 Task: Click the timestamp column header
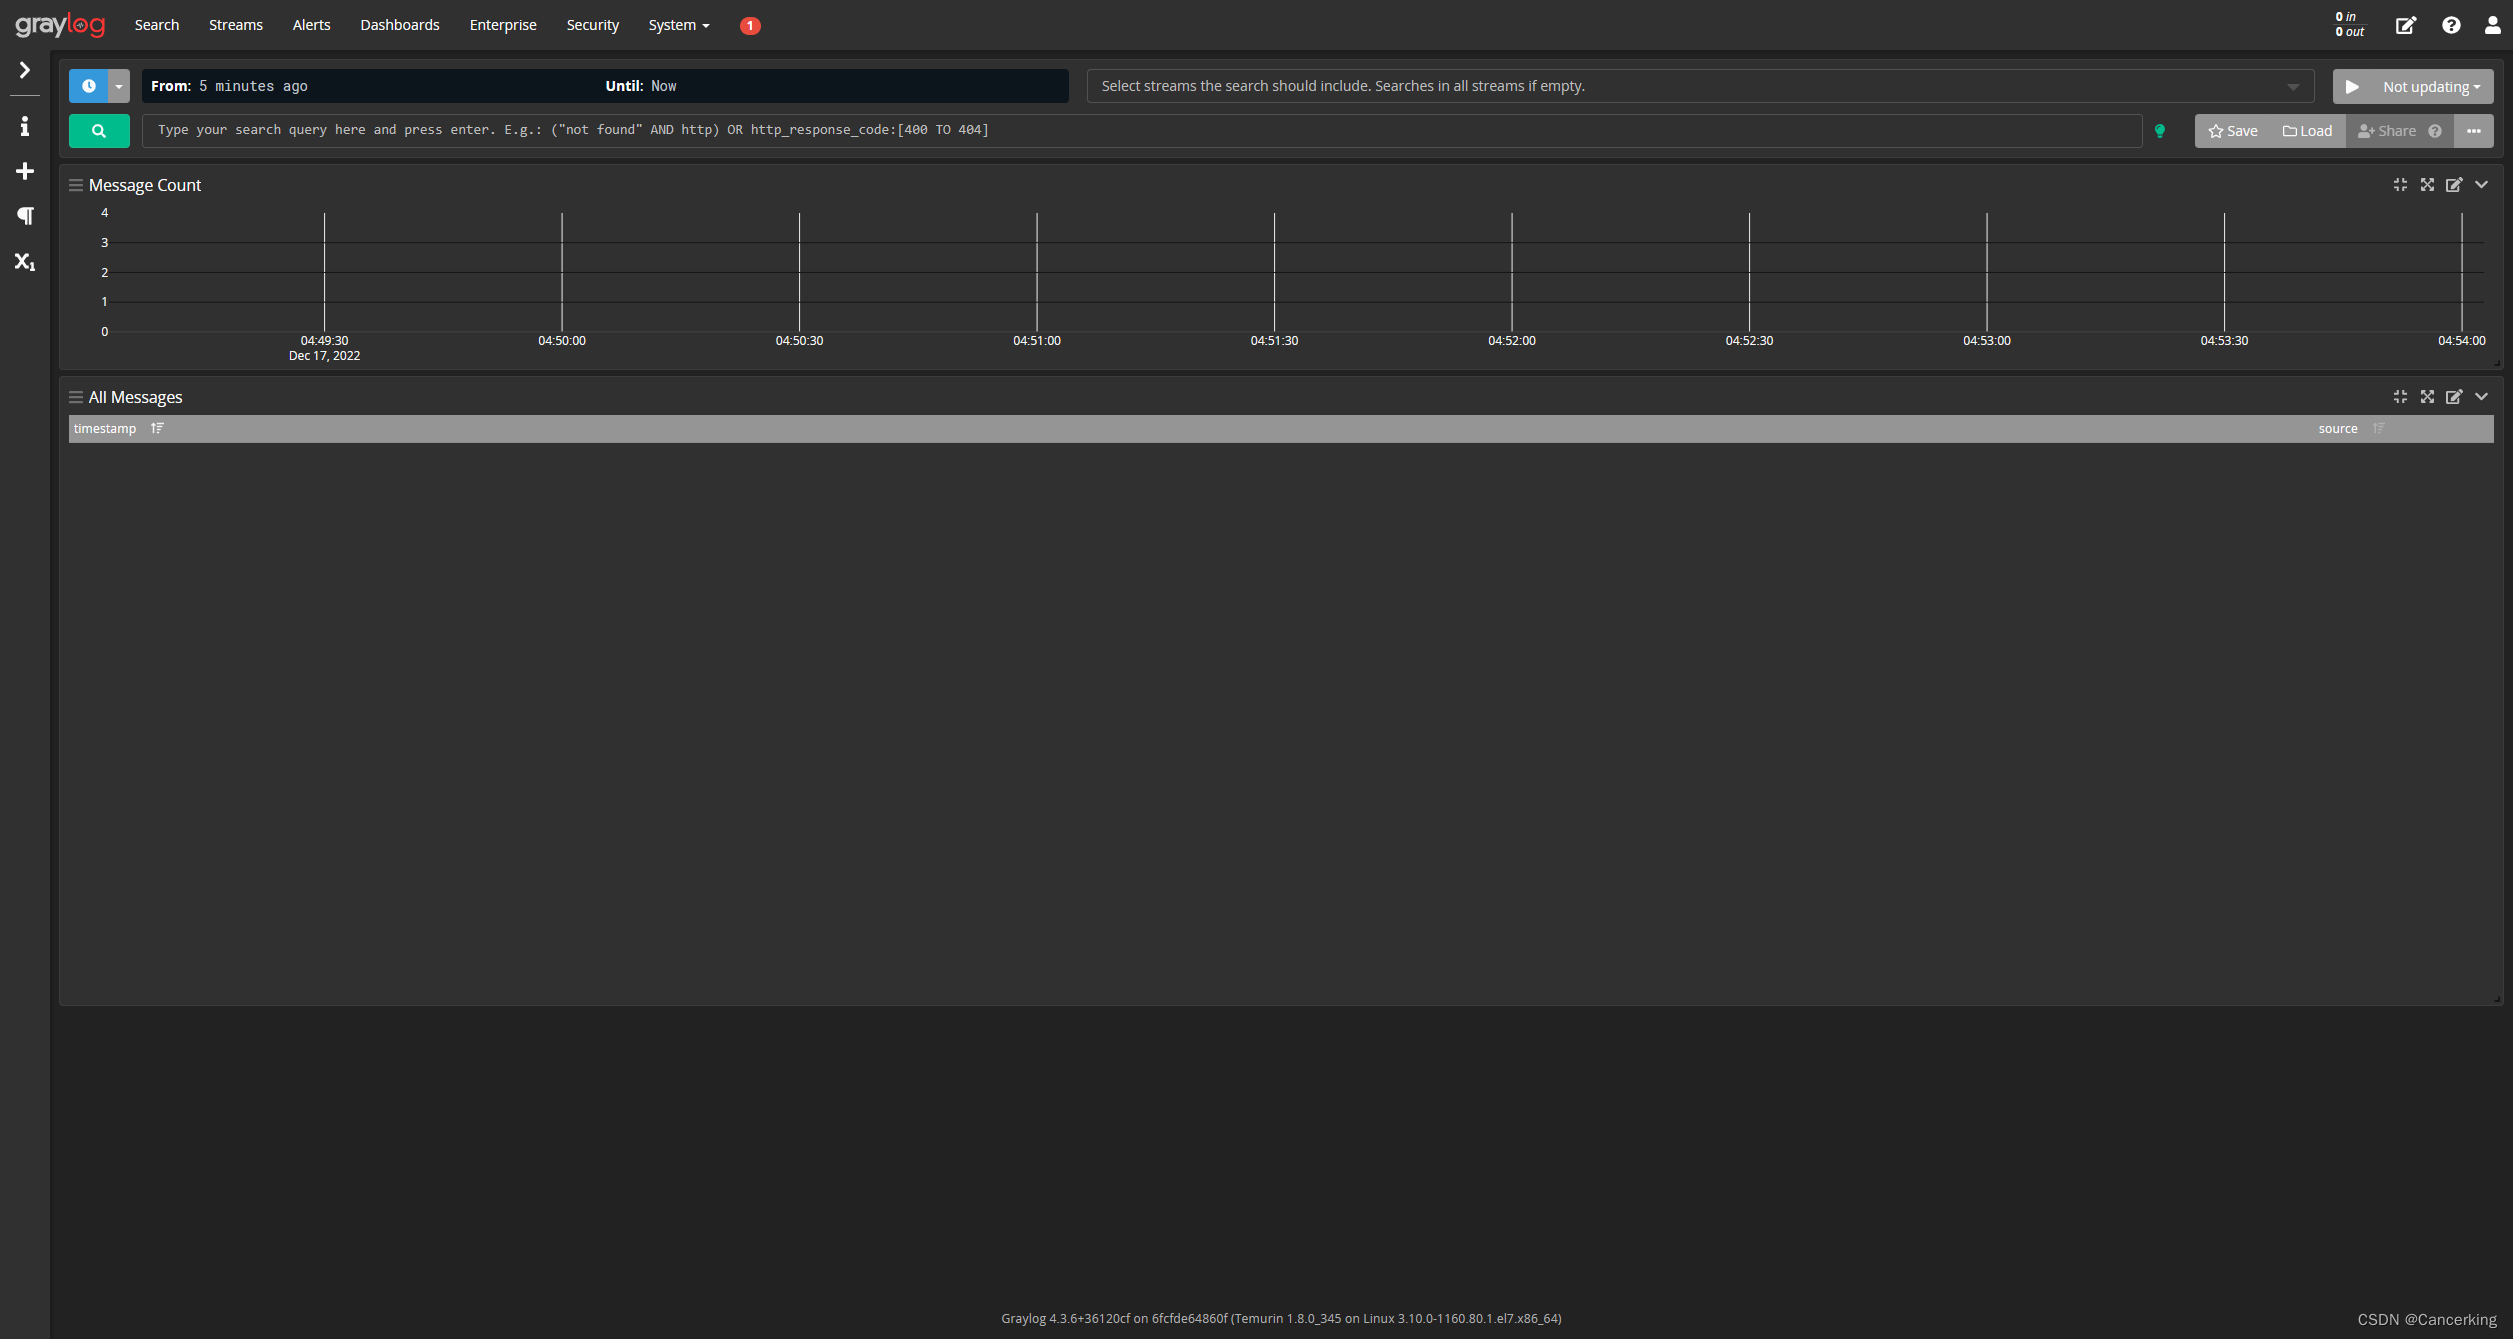point(105,428)
